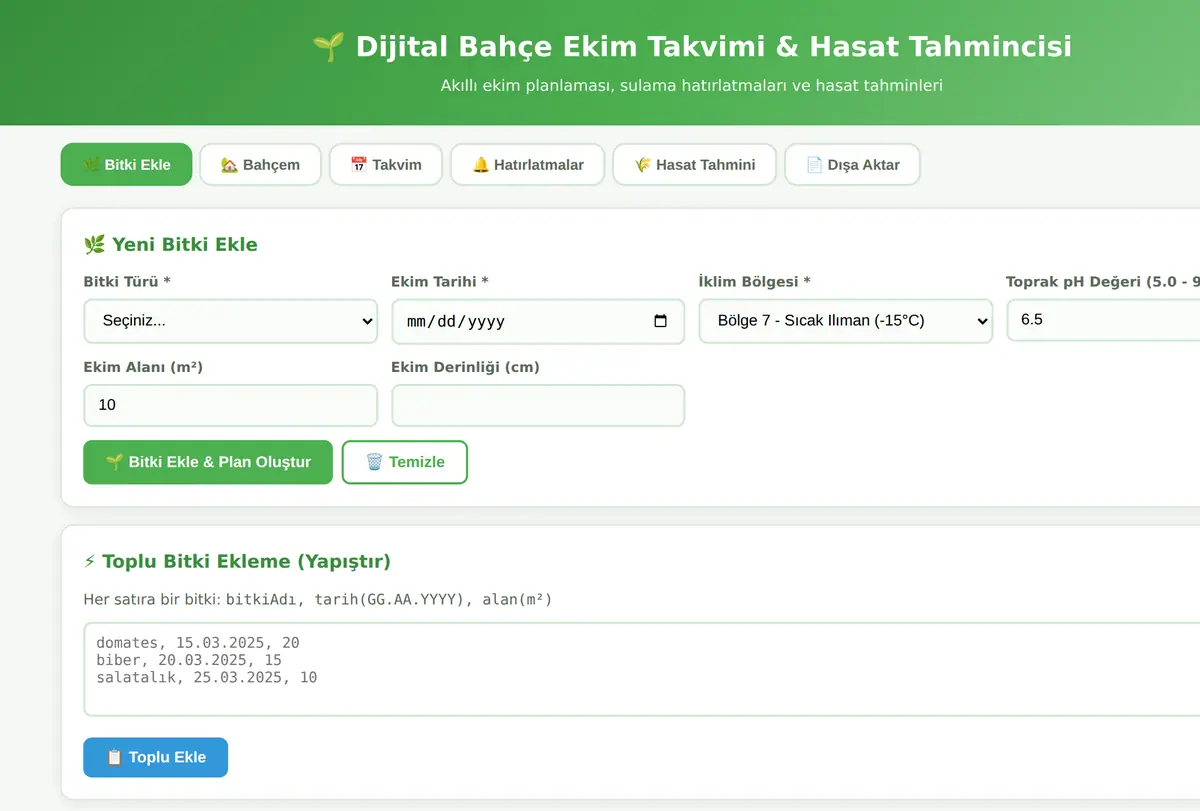The image size is (1200, 811).
Task: Click the 'Ekim Derinliği (cm)' label
Action: coord(465,367)
